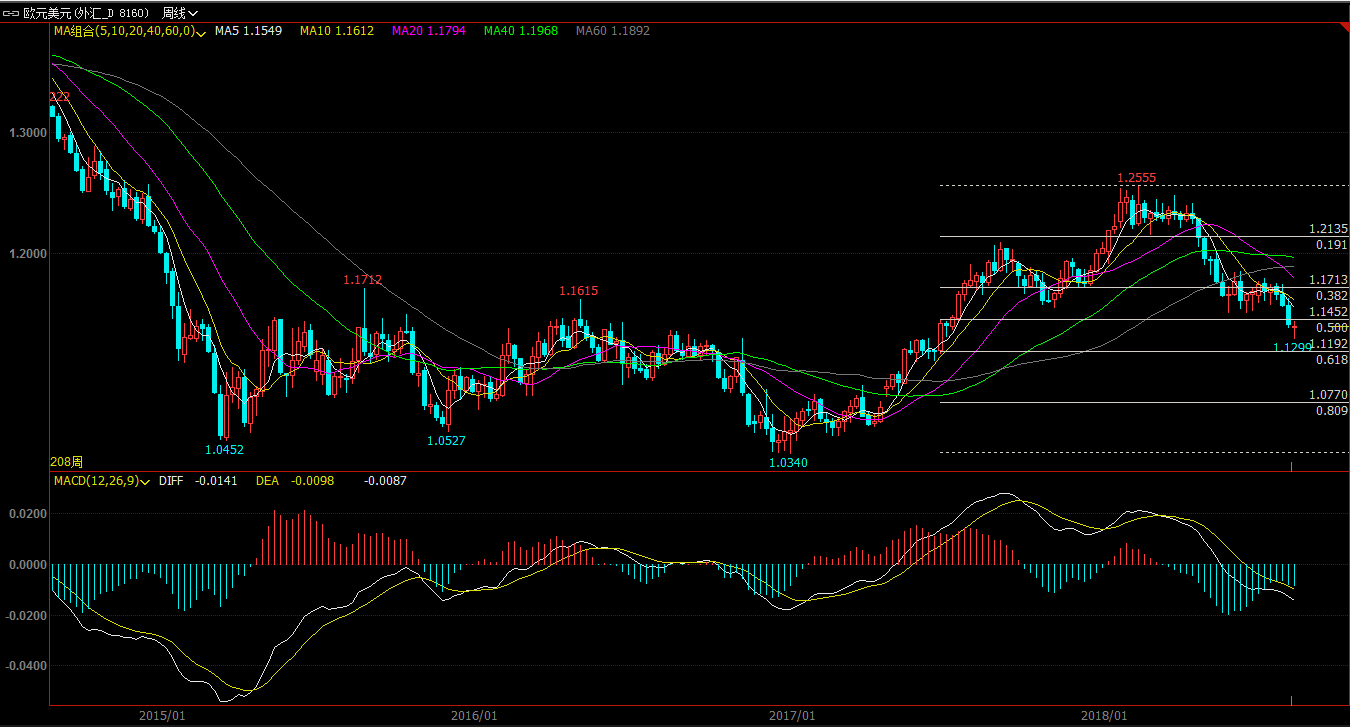Click the 208周 period count label
The width and height of the screenshot is (1350, 727).
coord(66,463)
